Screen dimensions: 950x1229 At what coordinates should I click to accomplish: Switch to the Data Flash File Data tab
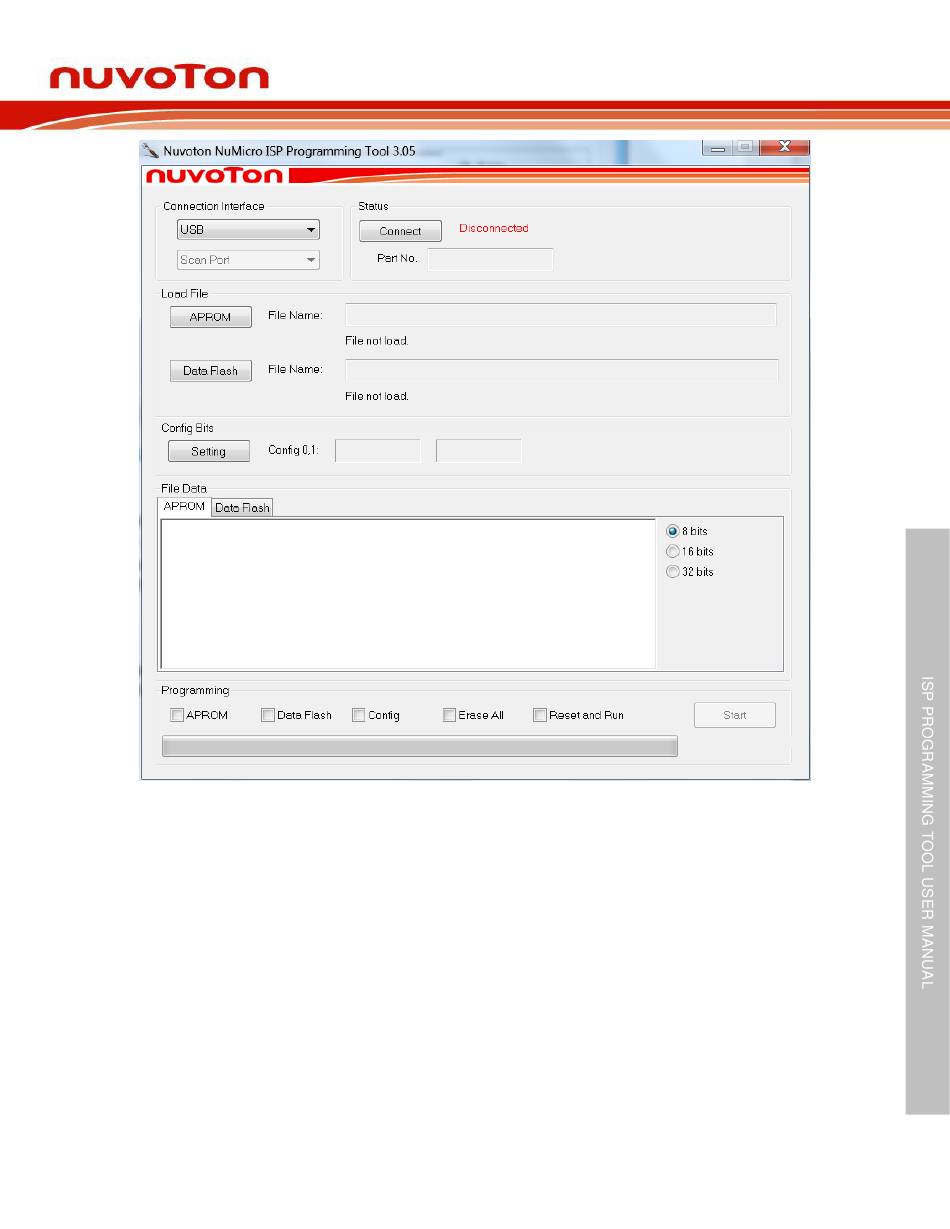(x=242, y=508)
